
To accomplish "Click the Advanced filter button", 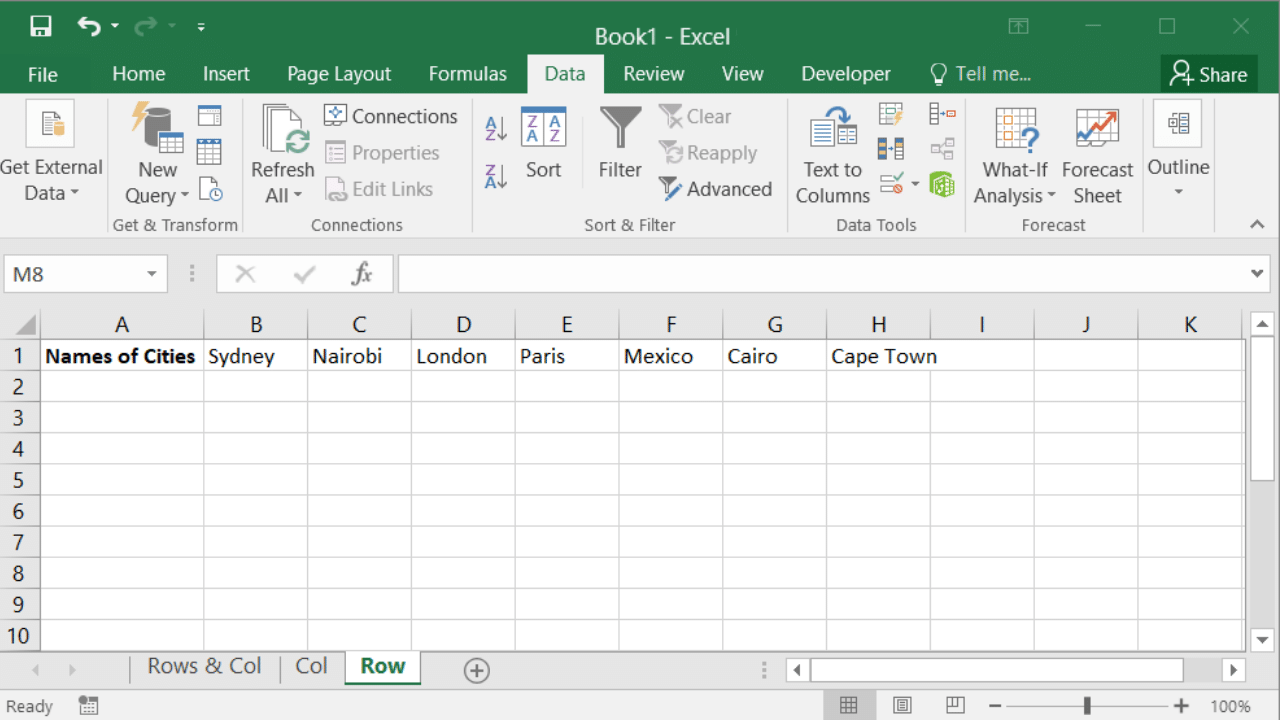I will pyautogui.click(x=716, y=189).
